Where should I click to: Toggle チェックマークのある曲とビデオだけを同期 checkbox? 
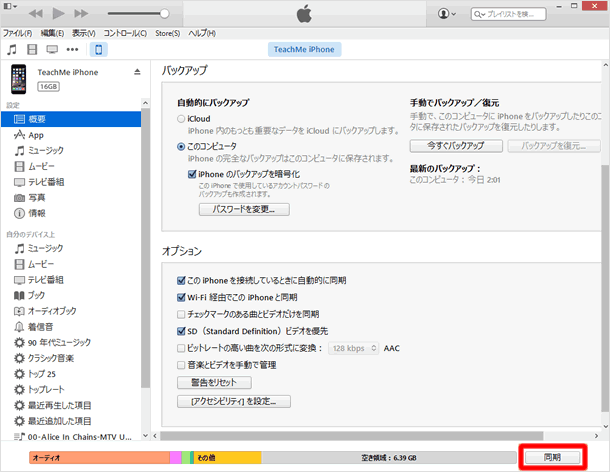(x=181, y=314)
